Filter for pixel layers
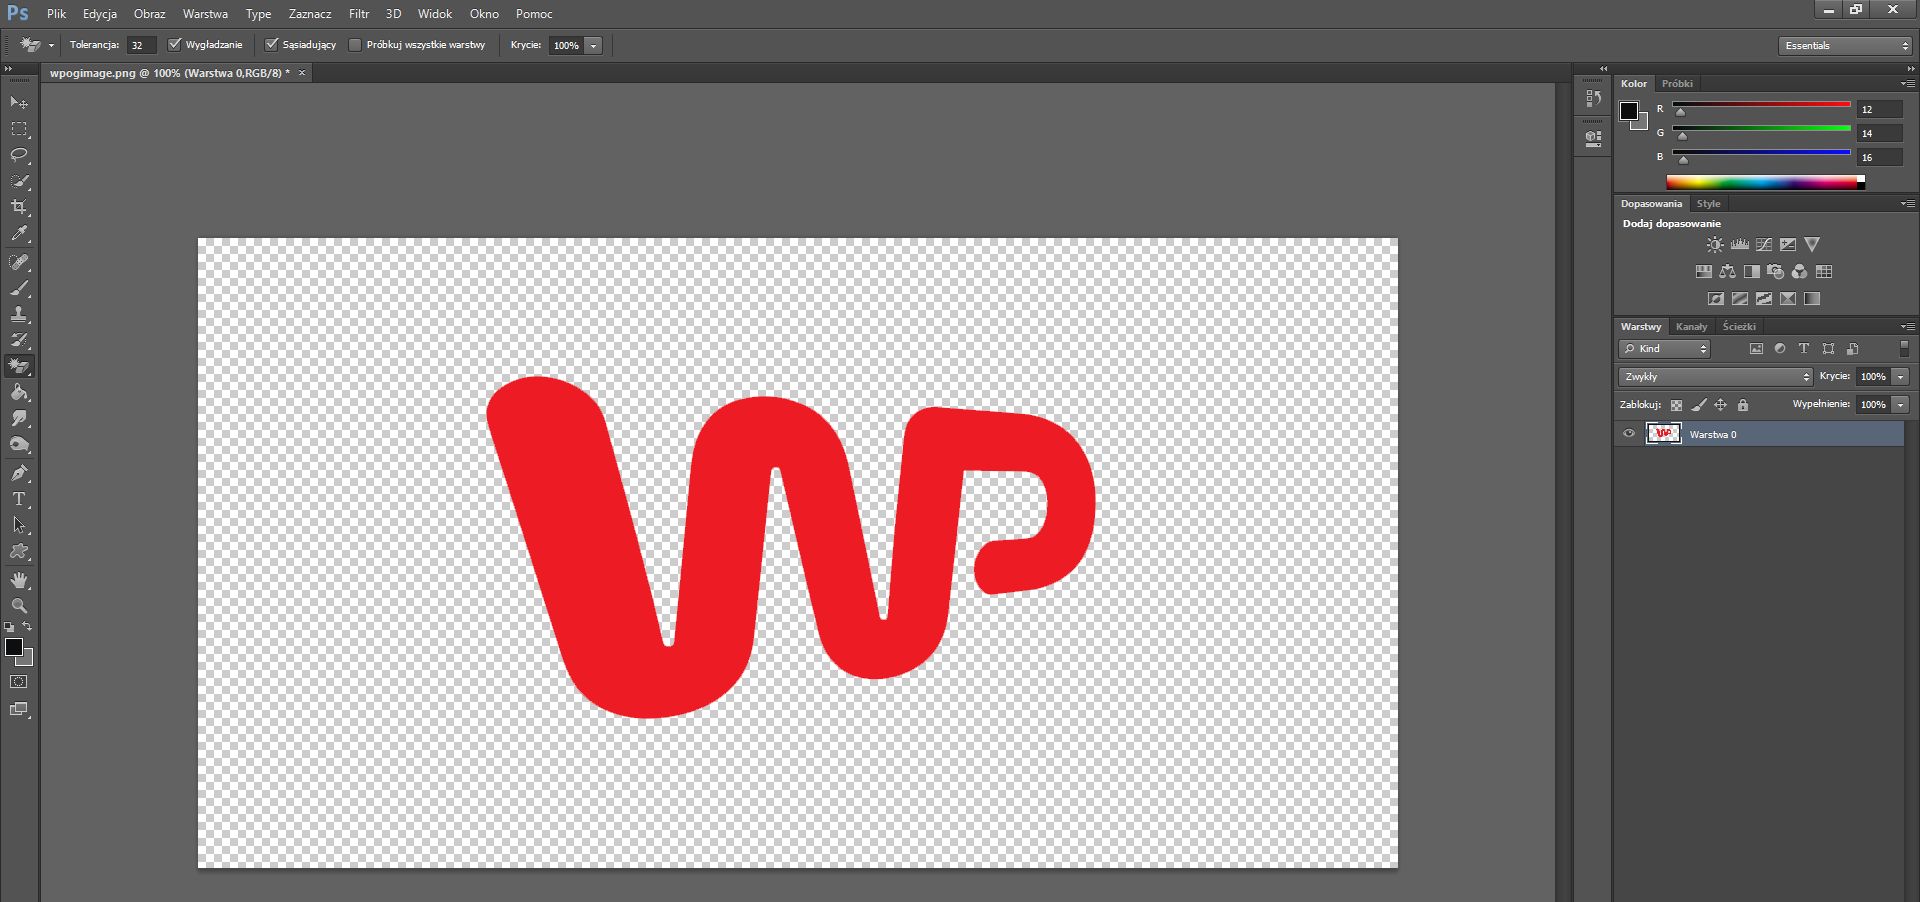1922x902 pixels. pyautogui.click(x=1756, y=348)
